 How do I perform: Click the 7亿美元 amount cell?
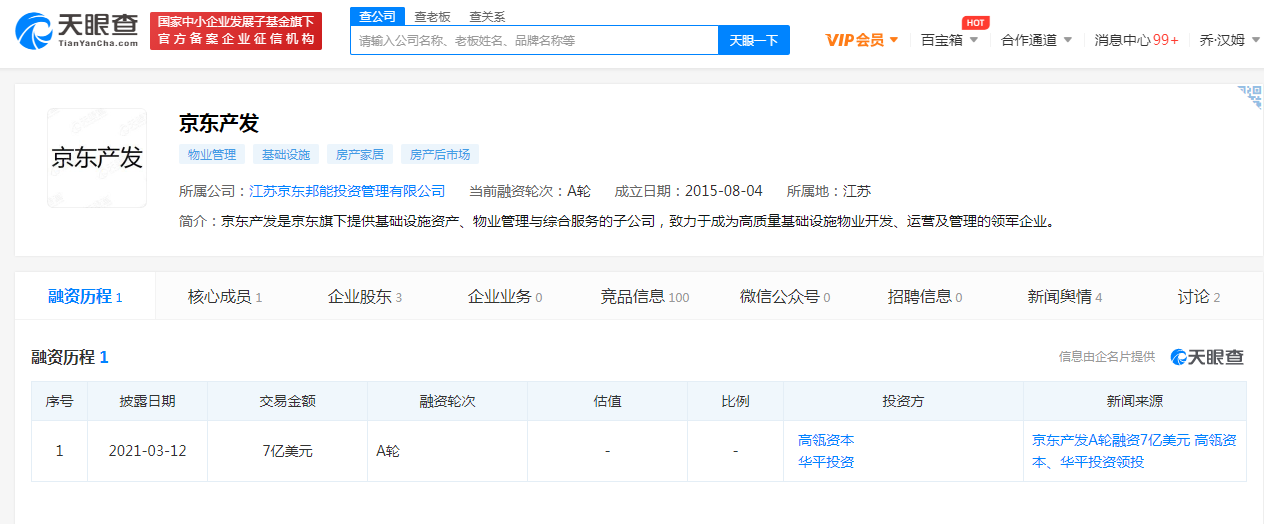click(288, 451)
